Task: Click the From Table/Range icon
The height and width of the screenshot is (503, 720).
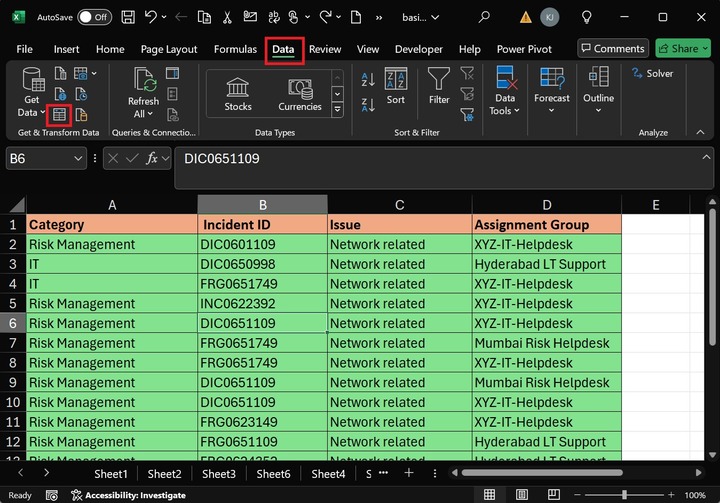Action: [x=60, y=114]
